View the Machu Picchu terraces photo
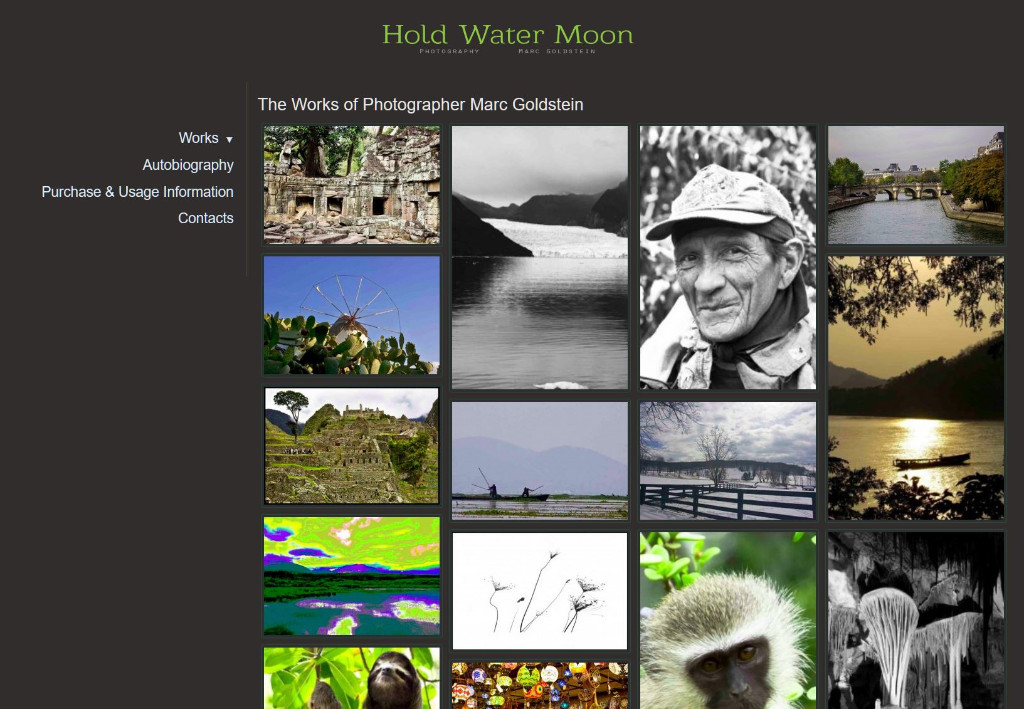The height and width of the screenshot is (709, 1024). click(x=352, y=446)
